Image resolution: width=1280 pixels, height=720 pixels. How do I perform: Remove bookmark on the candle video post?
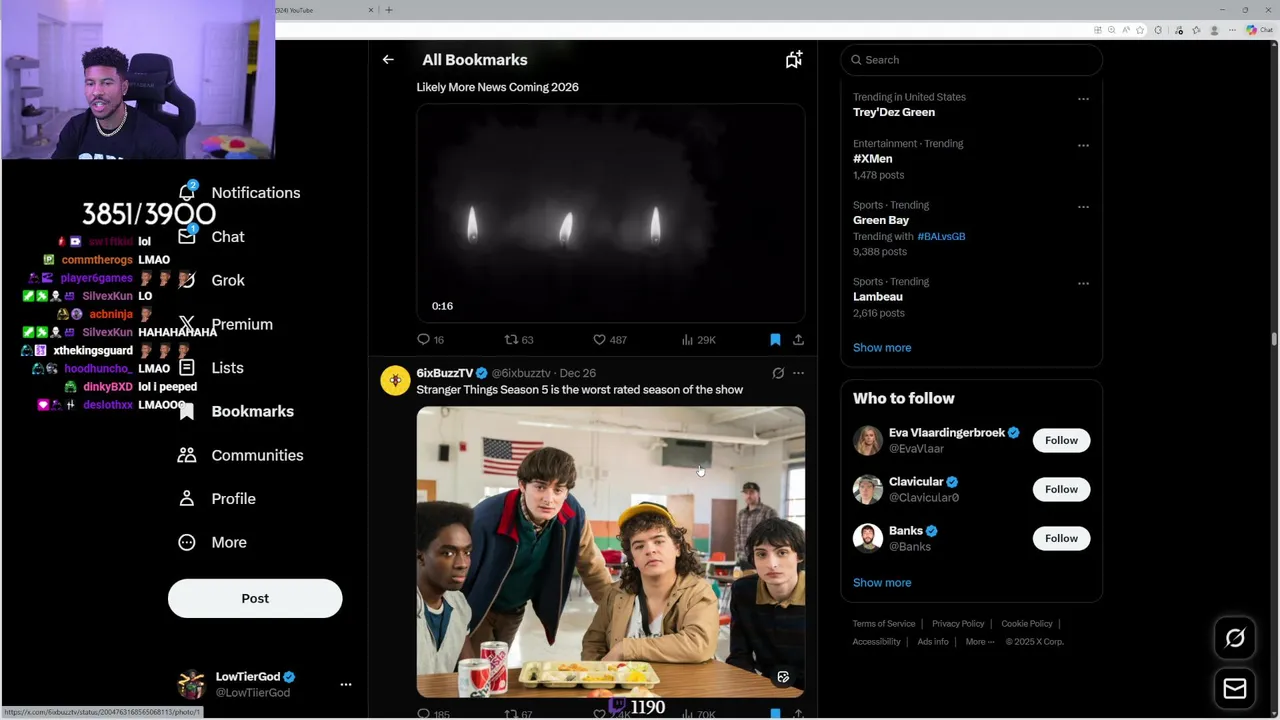(x=775, y=340)
